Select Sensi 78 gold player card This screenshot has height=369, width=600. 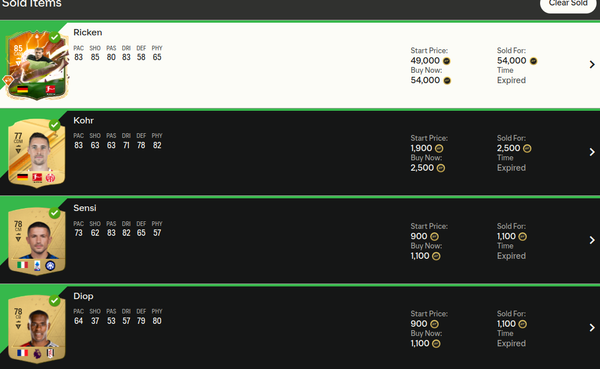(x=36, y=241)
